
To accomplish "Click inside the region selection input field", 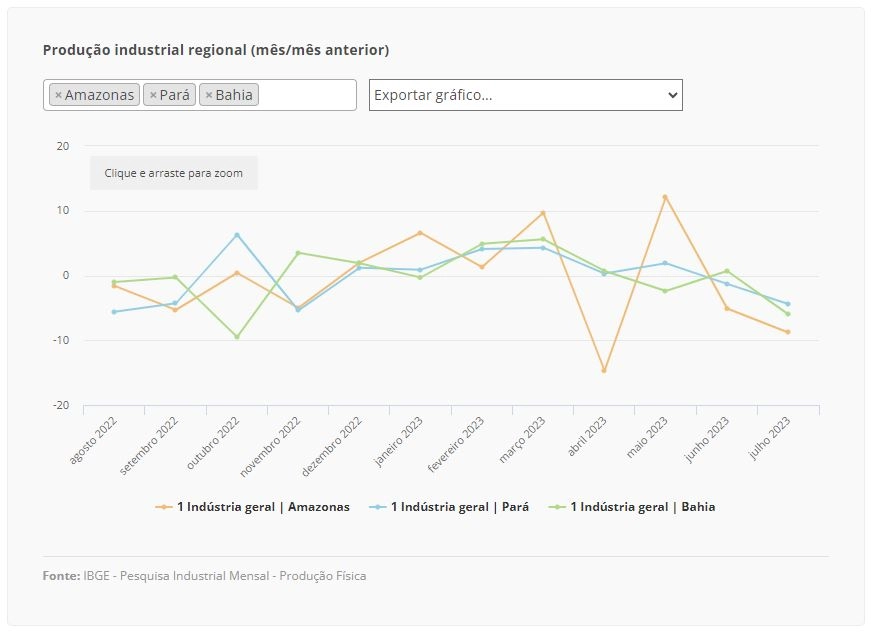I will point(307,95).
